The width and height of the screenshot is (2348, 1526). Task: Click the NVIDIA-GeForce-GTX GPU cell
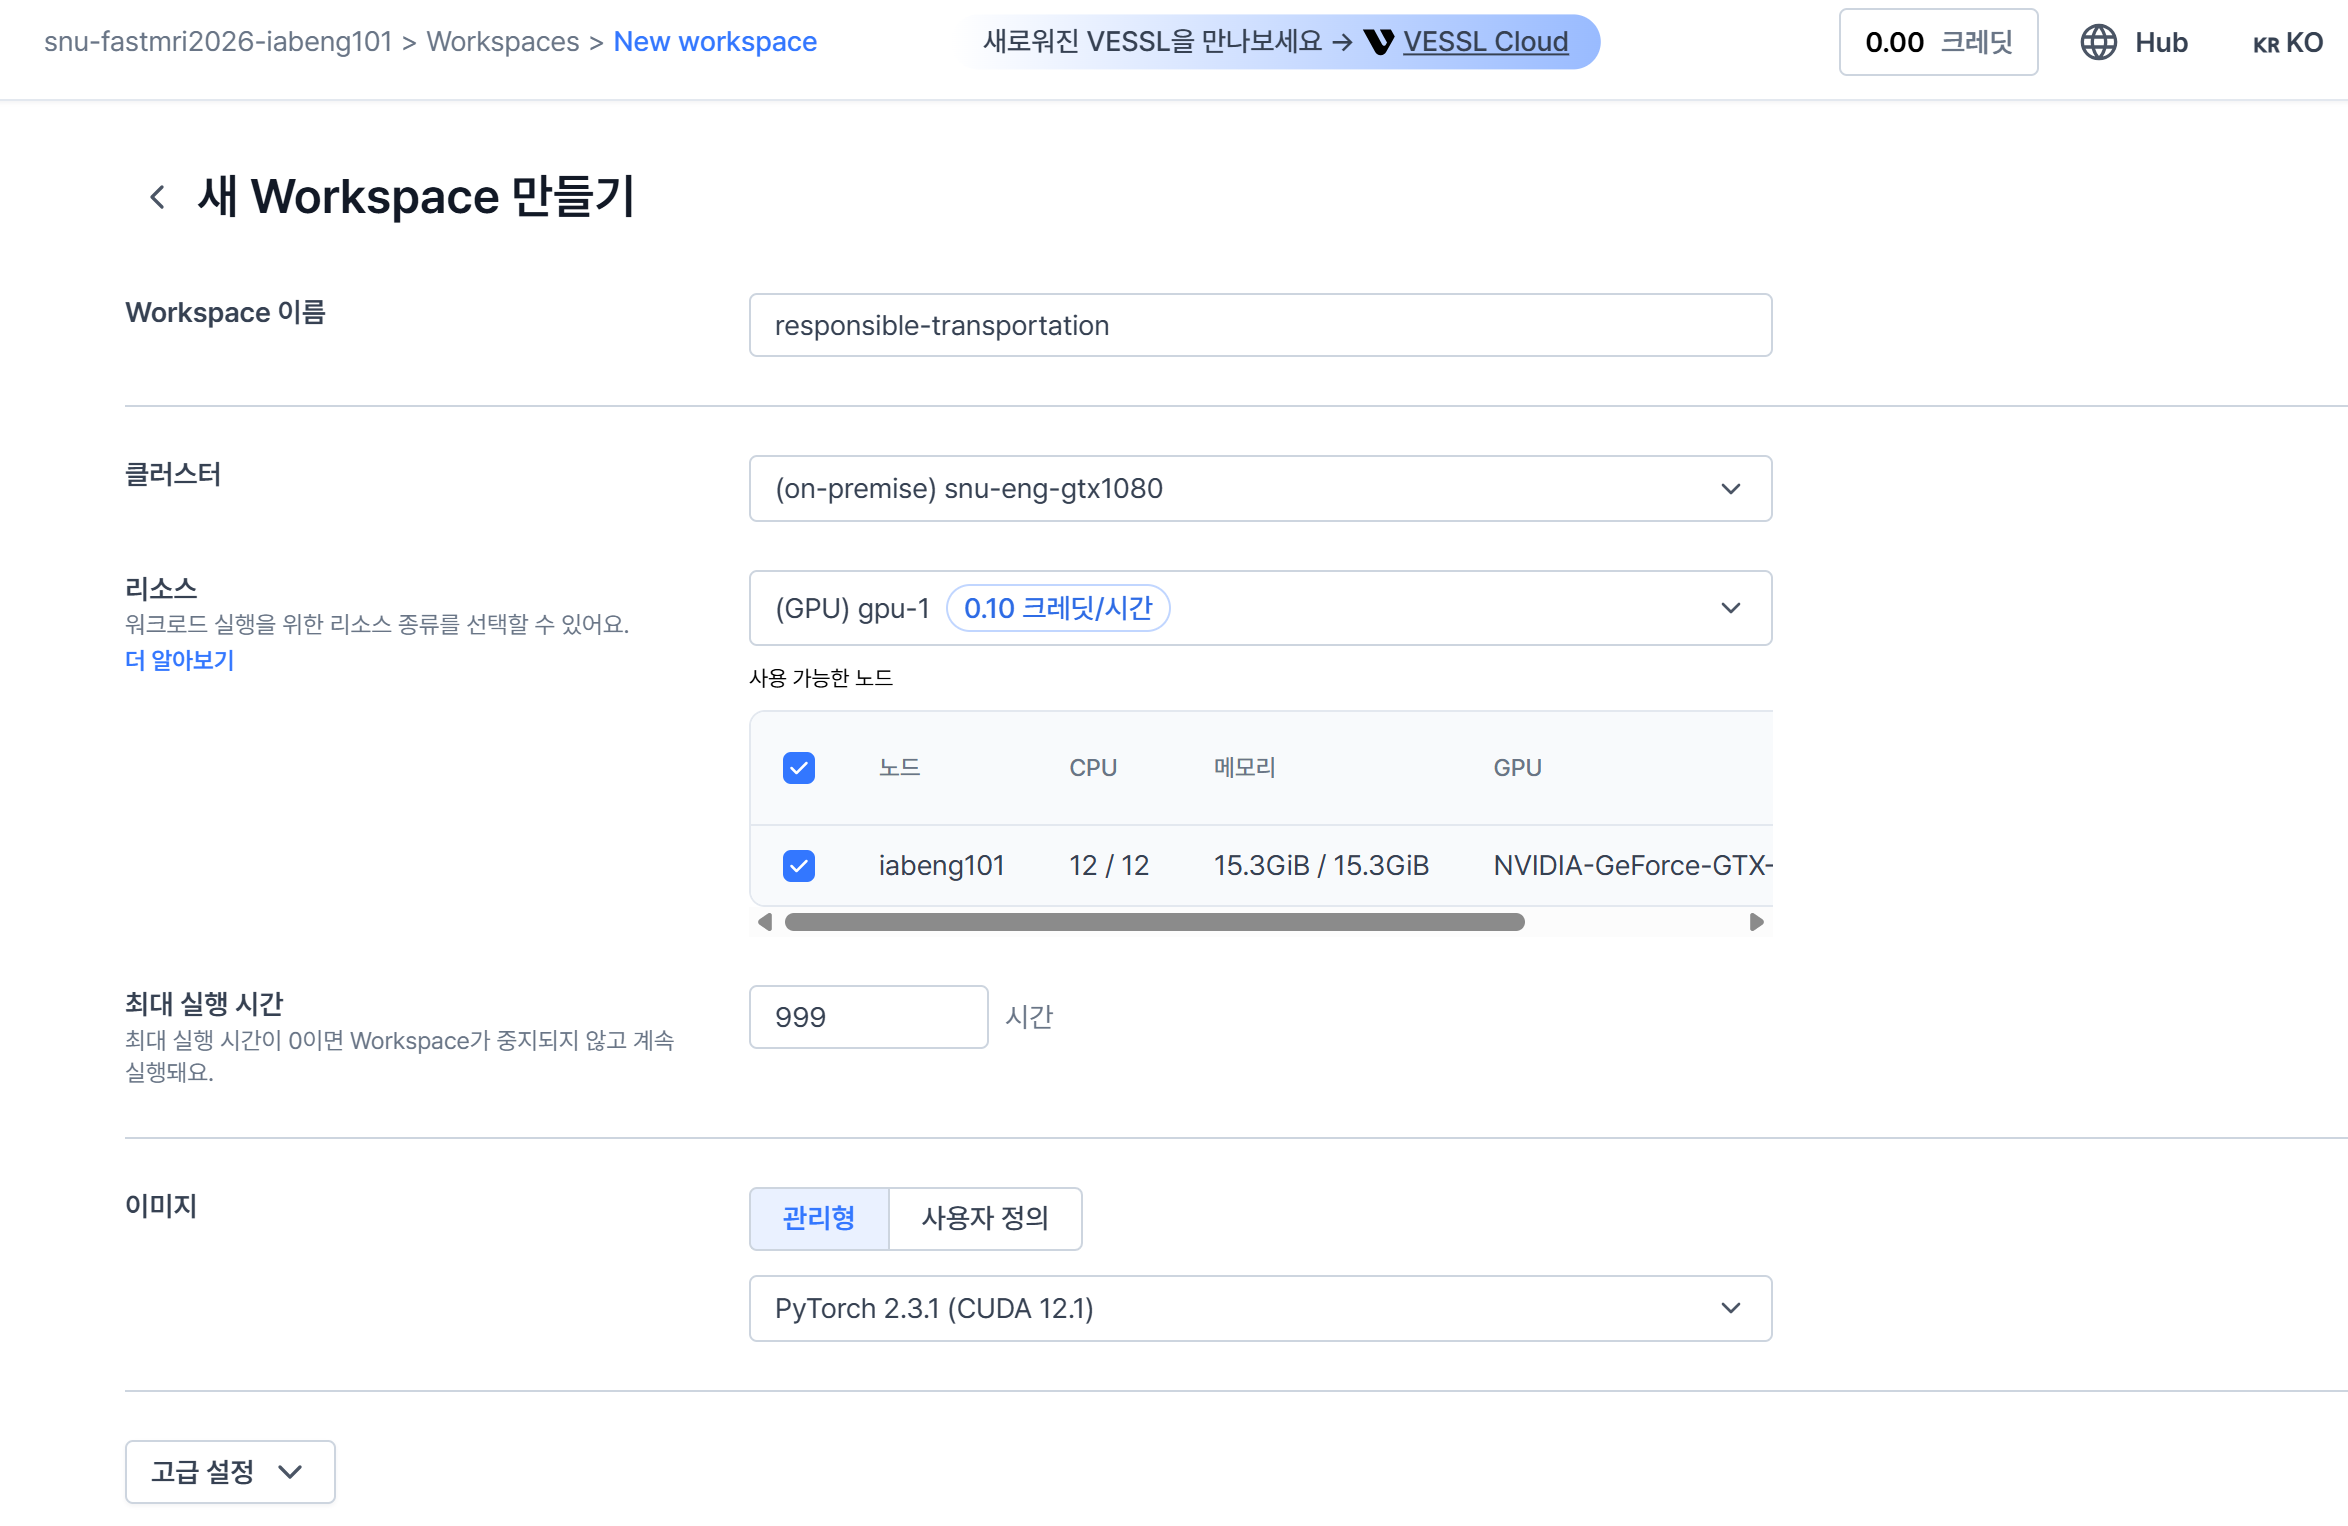tap(1632, 865)
